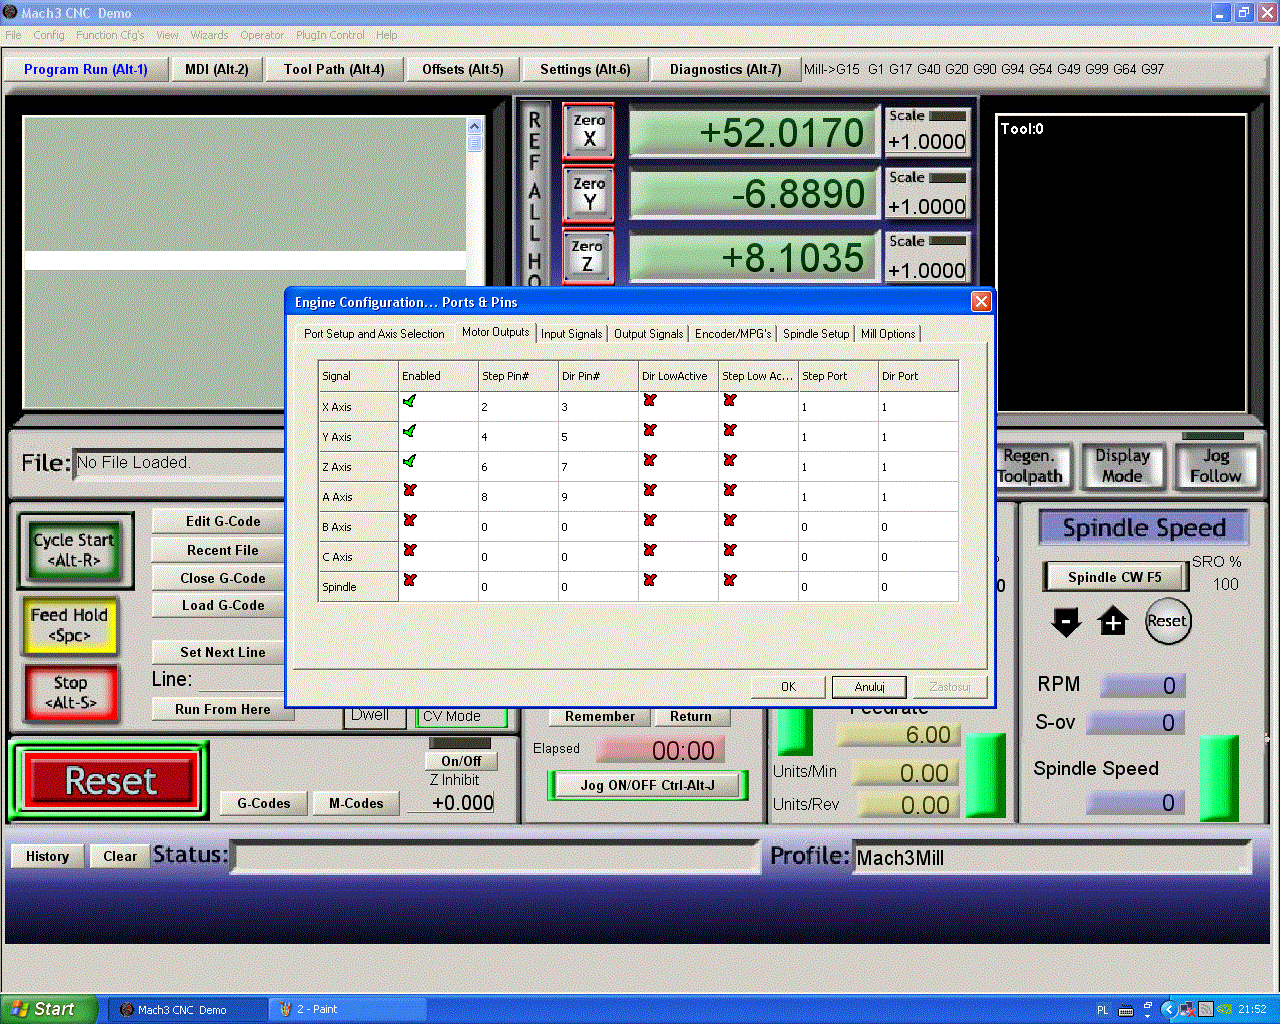Click the big red Reset button
The image size is (1280, 1024).
click(x=111, y=780)
